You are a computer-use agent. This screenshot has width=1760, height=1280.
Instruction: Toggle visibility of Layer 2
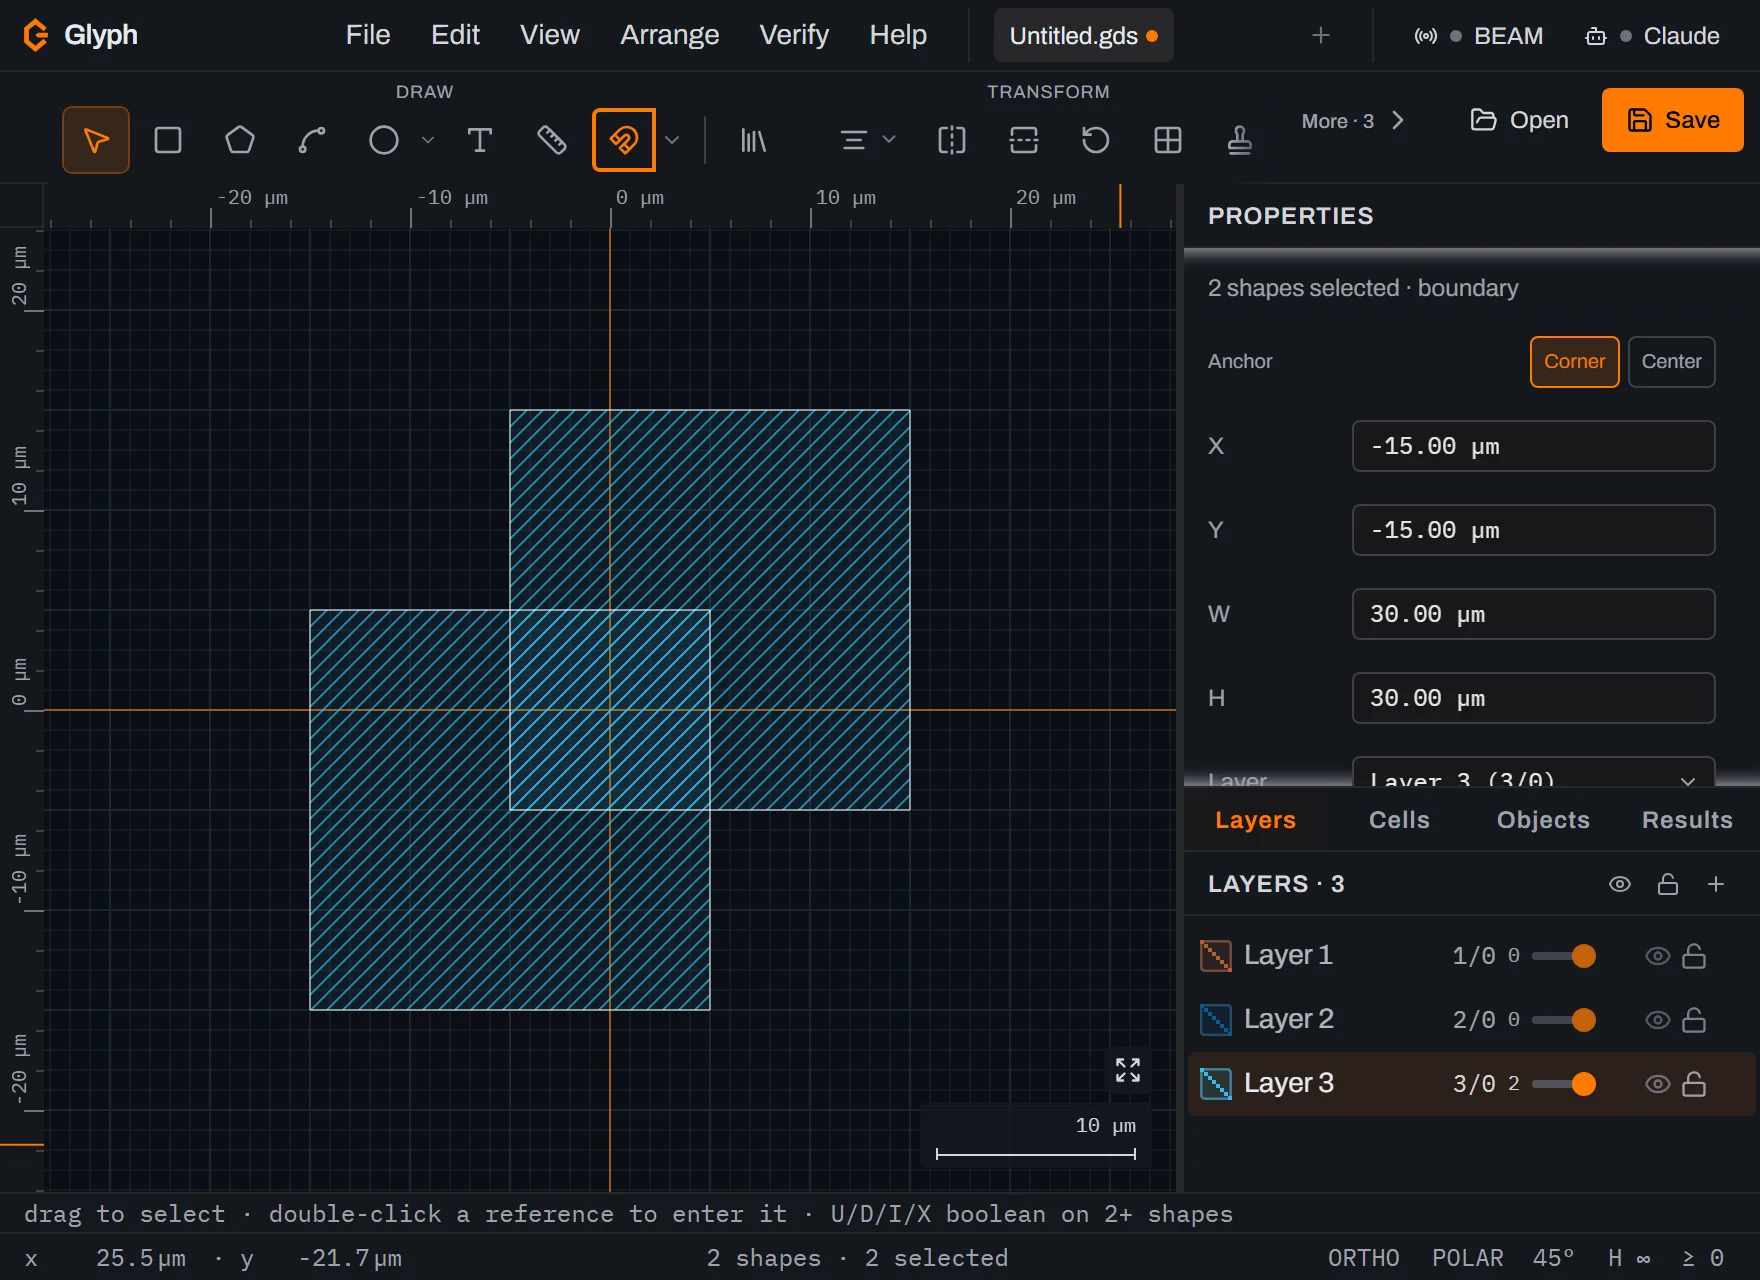point(1657,1020)
